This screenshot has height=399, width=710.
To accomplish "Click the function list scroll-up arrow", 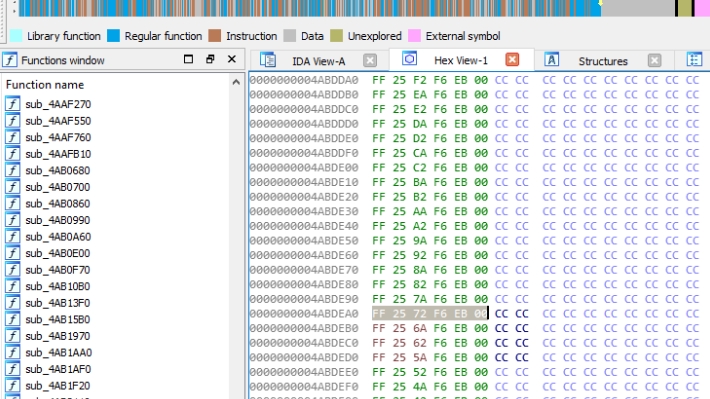I will tap(236, 82).
